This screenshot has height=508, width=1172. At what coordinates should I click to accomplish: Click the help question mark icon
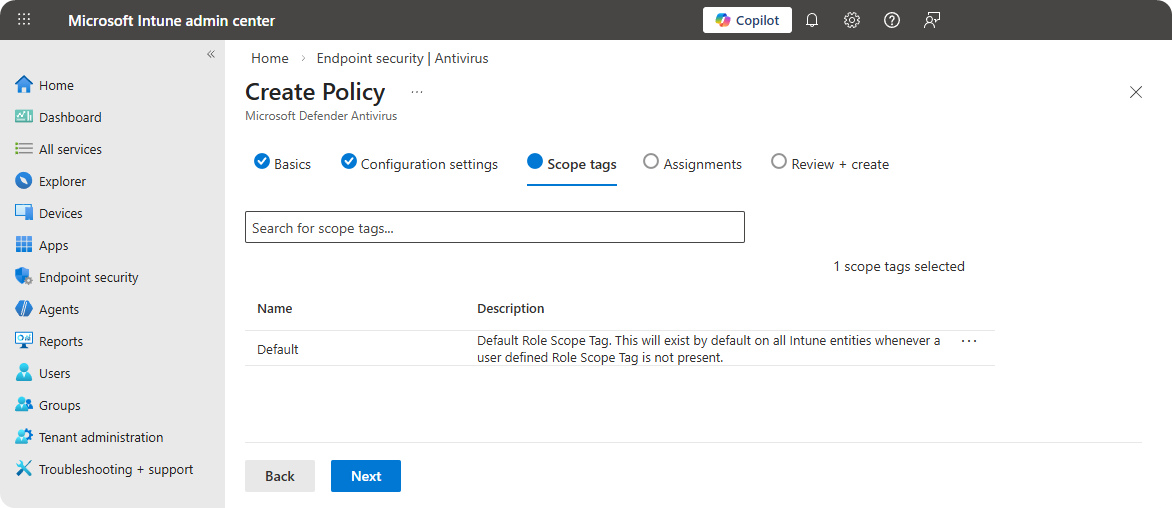click(x=892, y=20)
